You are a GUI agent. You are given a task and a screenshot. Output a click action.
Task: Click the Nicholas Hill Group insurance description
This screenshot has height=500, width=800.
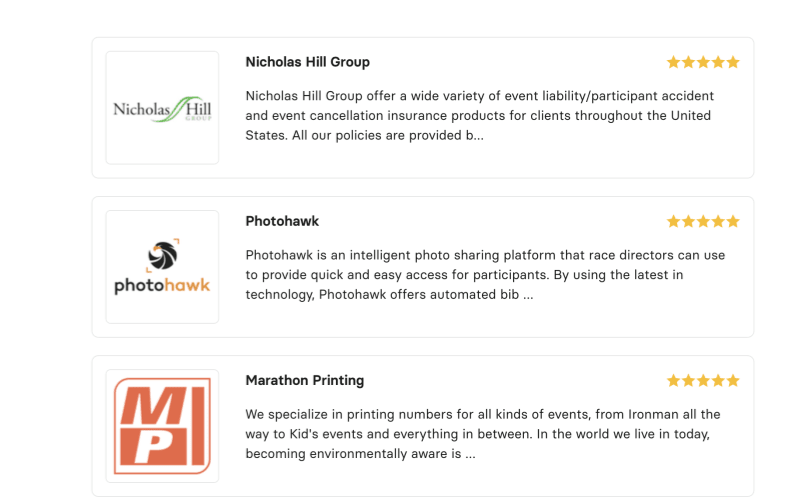pos(480,116)
